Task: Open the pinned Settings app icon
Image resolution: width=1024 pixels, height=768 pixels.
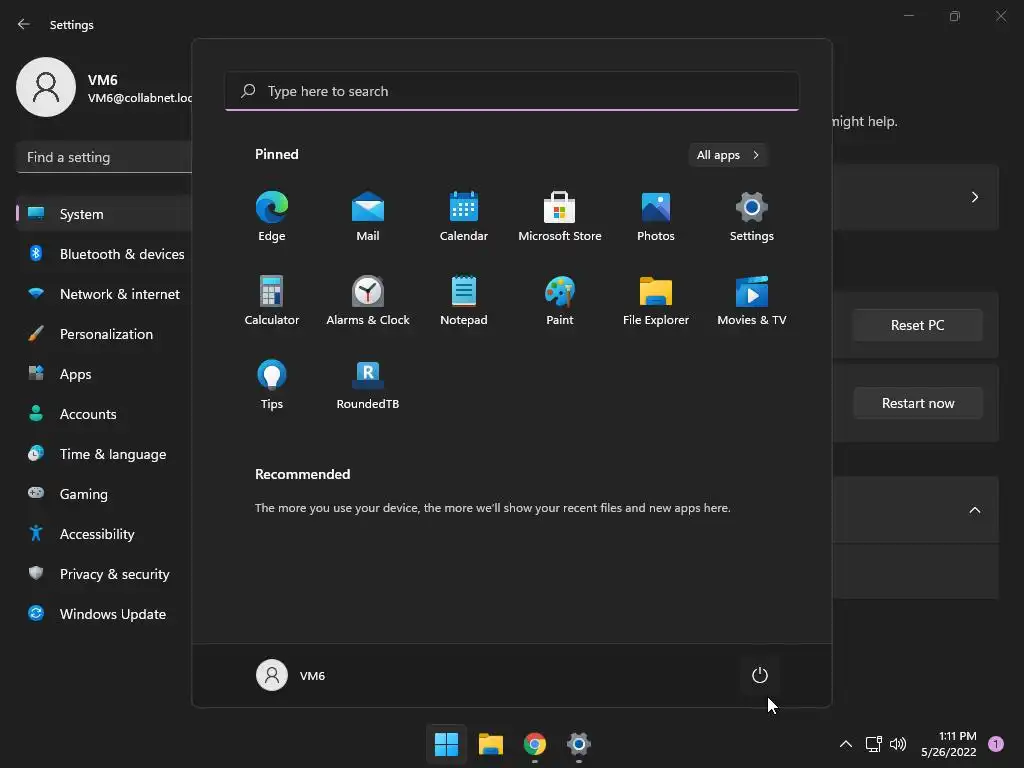Action: [752, 216]
